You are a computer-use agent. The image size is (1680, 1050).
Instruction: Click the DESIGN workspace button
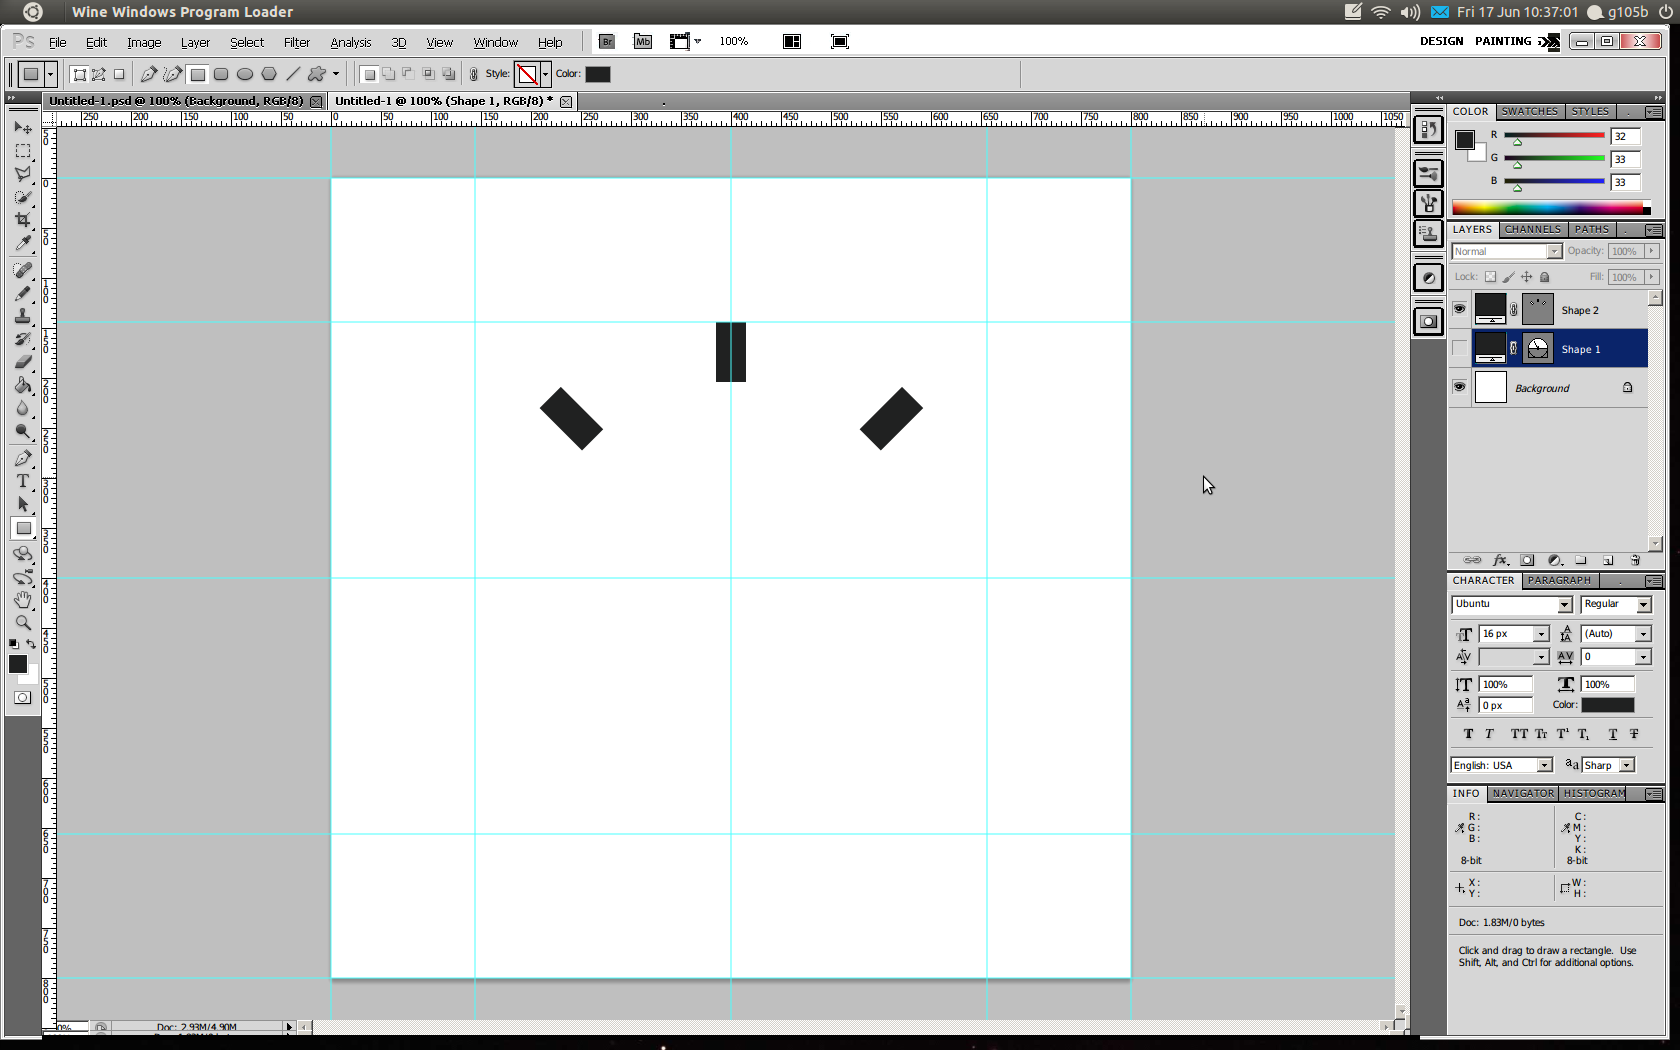tap(1441, 41)
